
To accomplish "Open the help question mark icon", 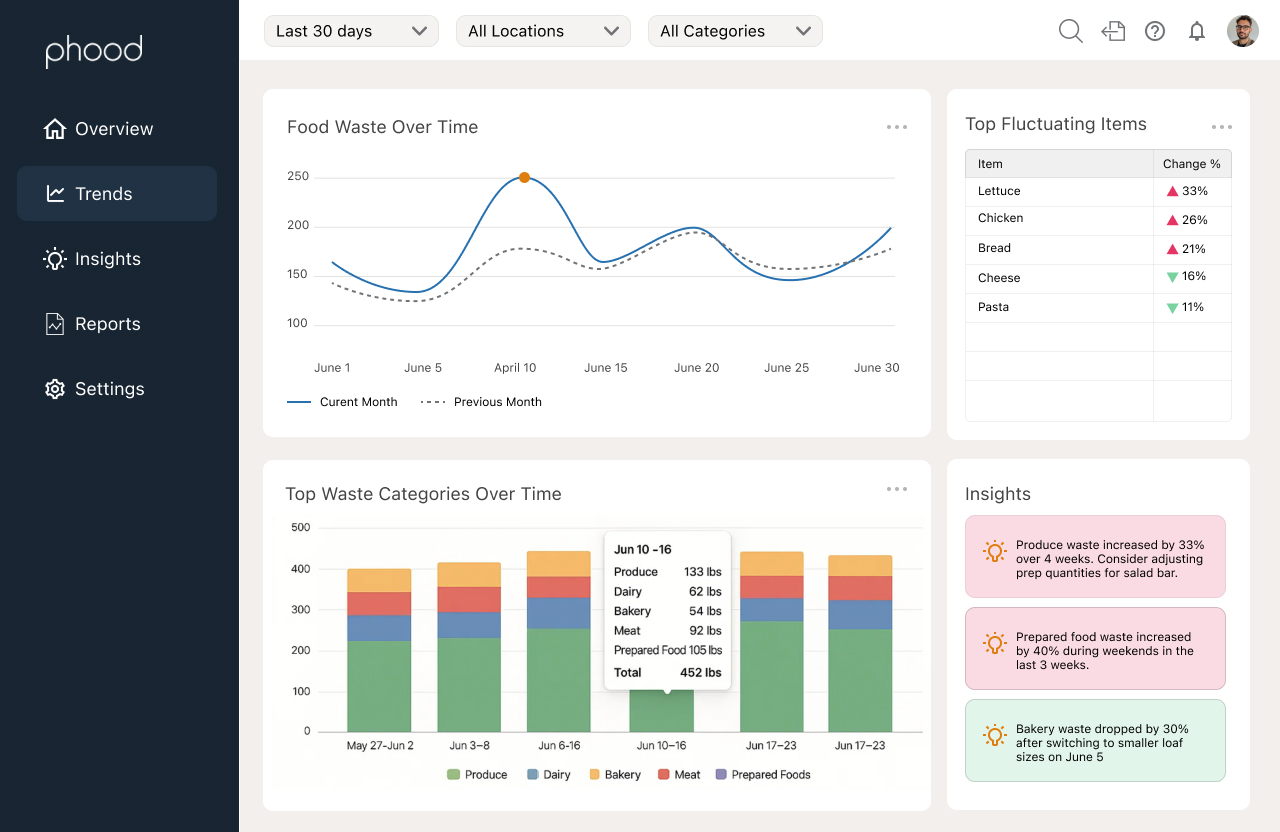I will coord(1155,31).
